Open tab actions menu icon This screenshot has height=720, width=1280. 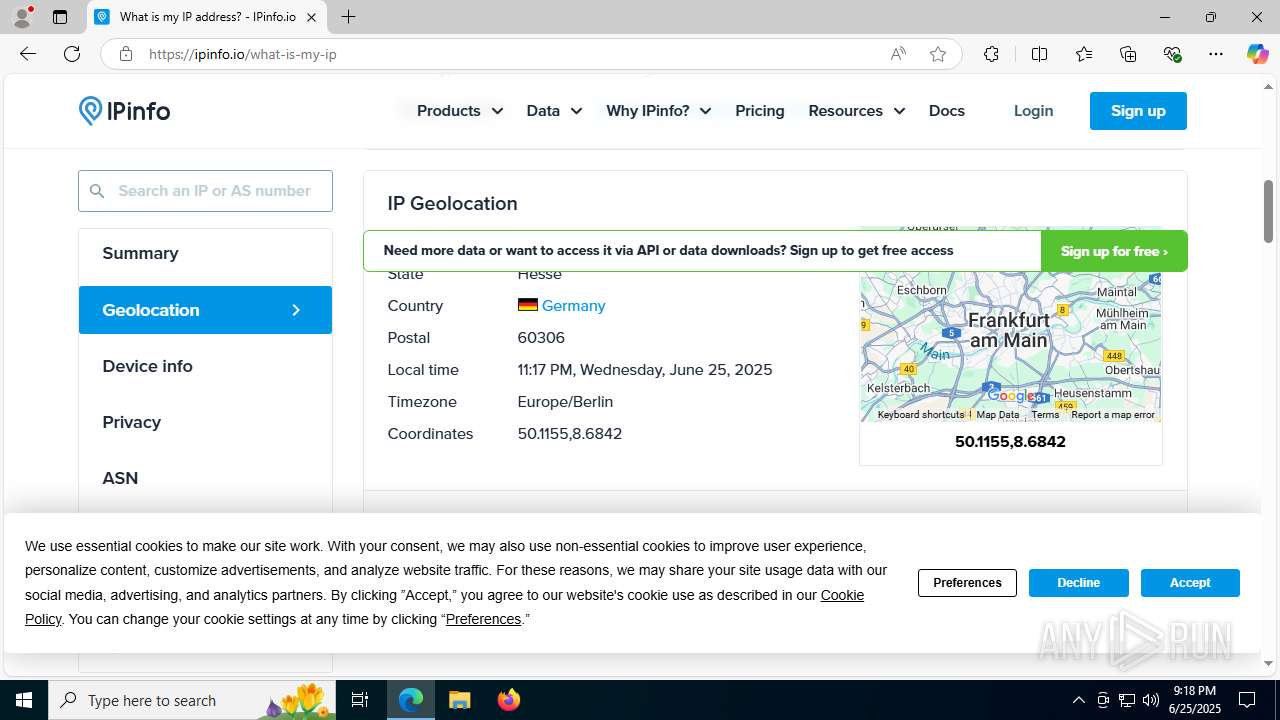click(60, 17)
